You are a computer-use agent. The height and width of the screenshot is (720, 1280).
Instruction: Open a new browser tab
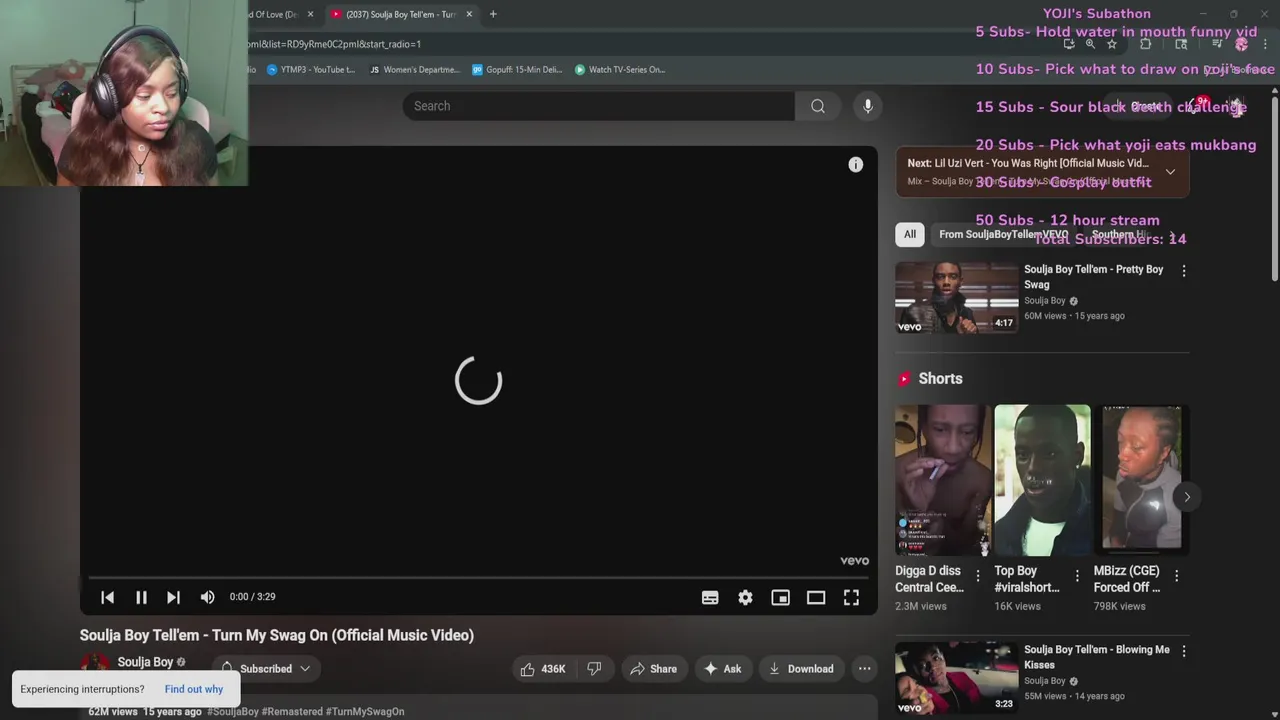[x=493, y=14]
